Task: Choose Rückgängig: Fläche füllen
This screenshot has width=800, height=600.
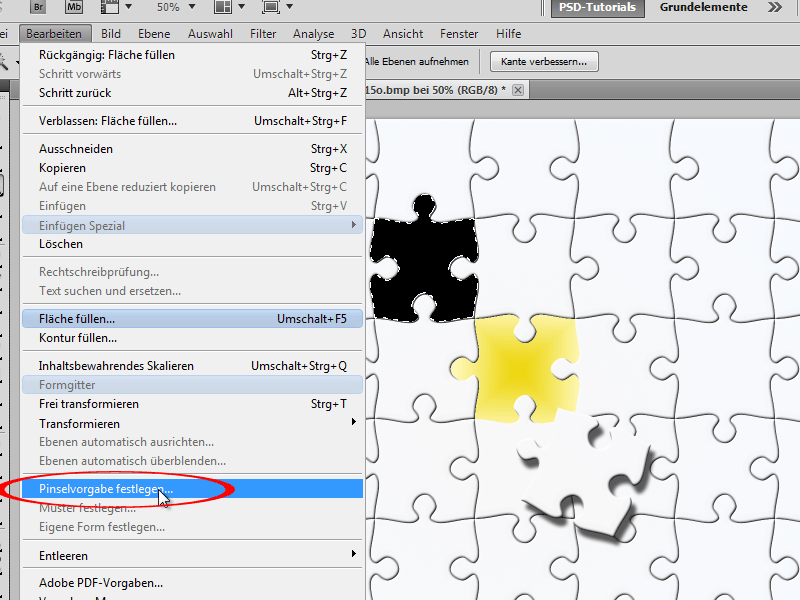Action: tap(192, 55)
